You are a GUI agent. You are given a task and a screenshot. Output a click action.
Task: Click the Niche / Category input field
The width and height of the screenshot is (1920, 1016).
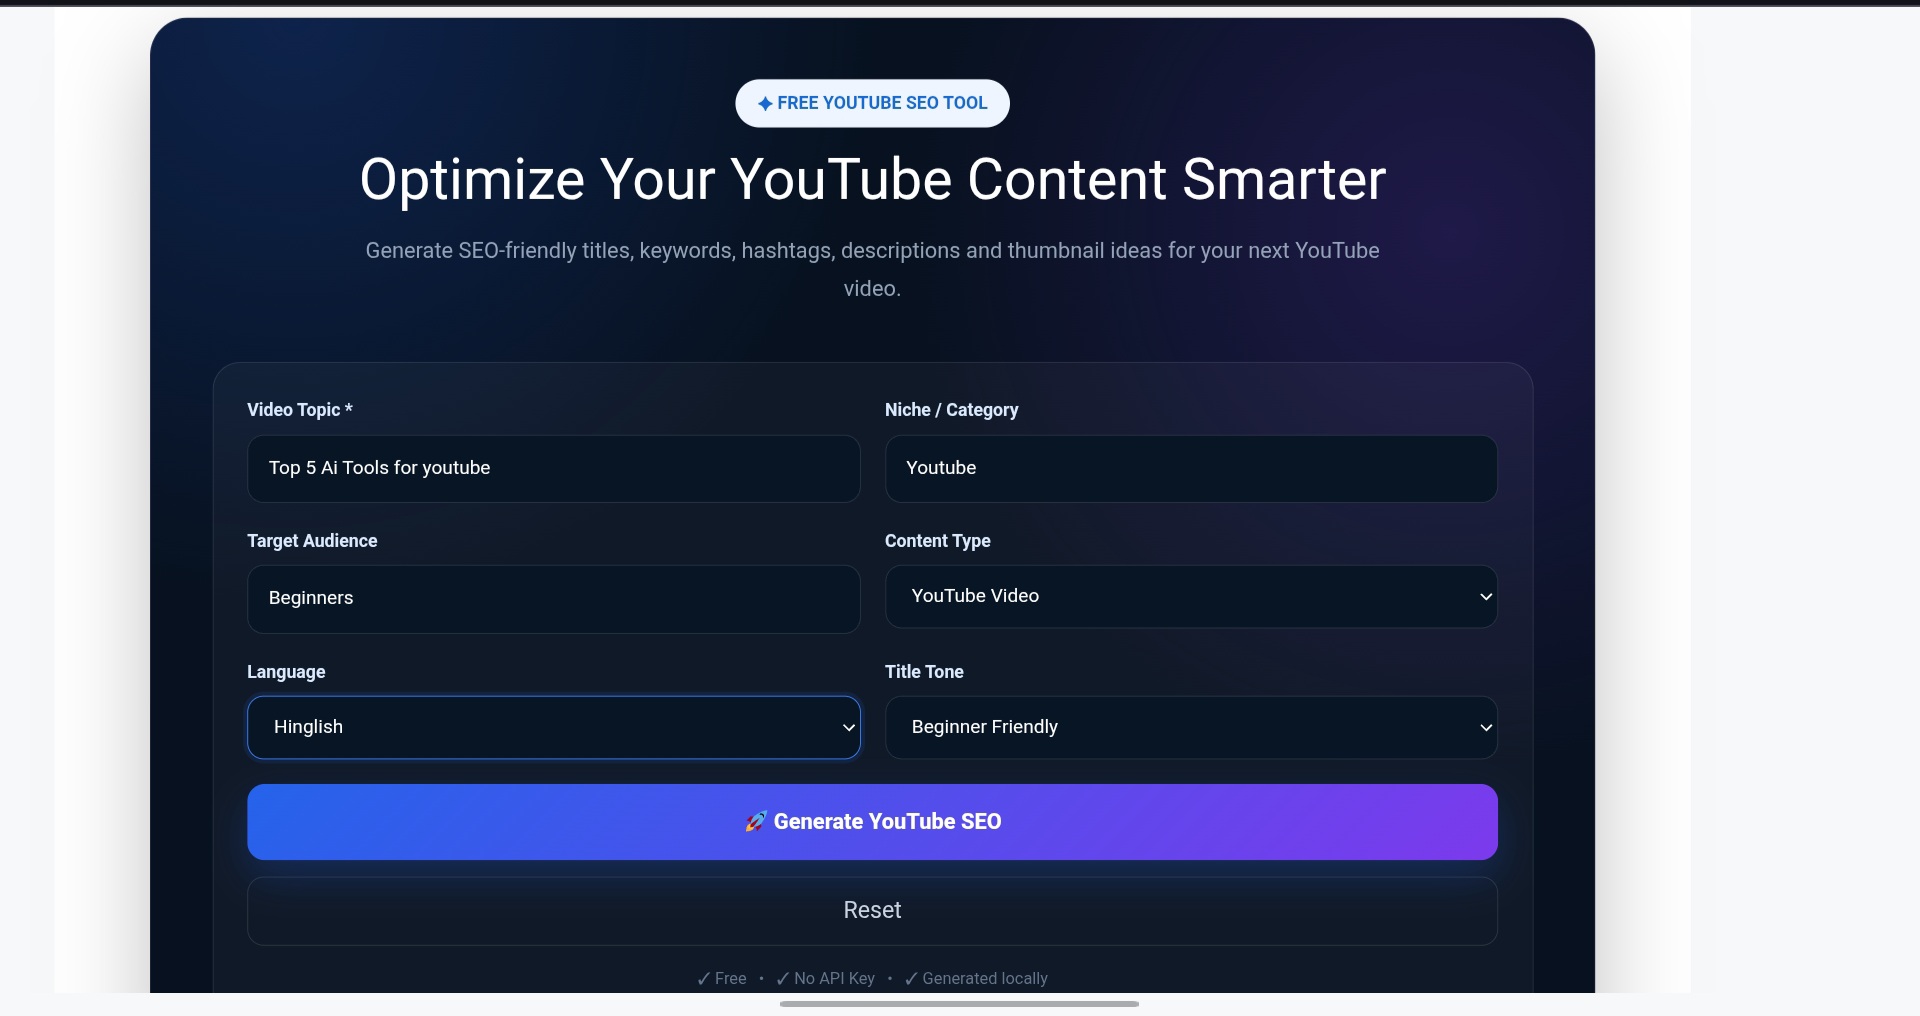pos(1191,468)
